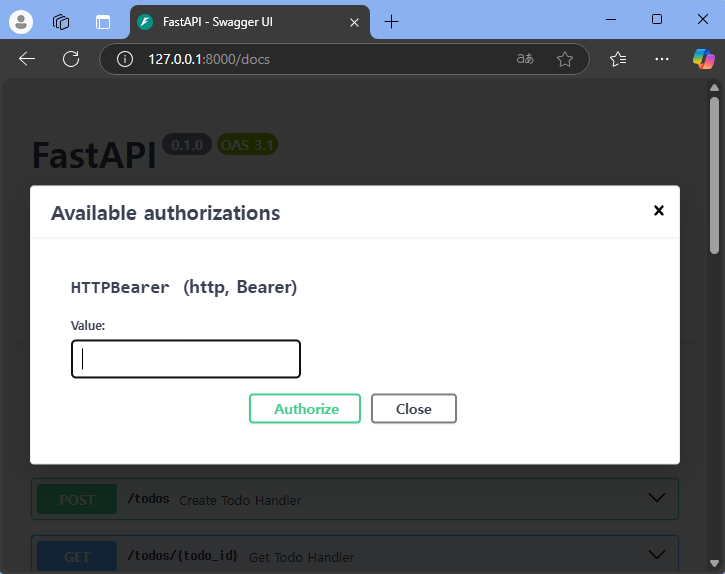725x574 pixels.
Task: View site information icon
Action: pos(124,59)
